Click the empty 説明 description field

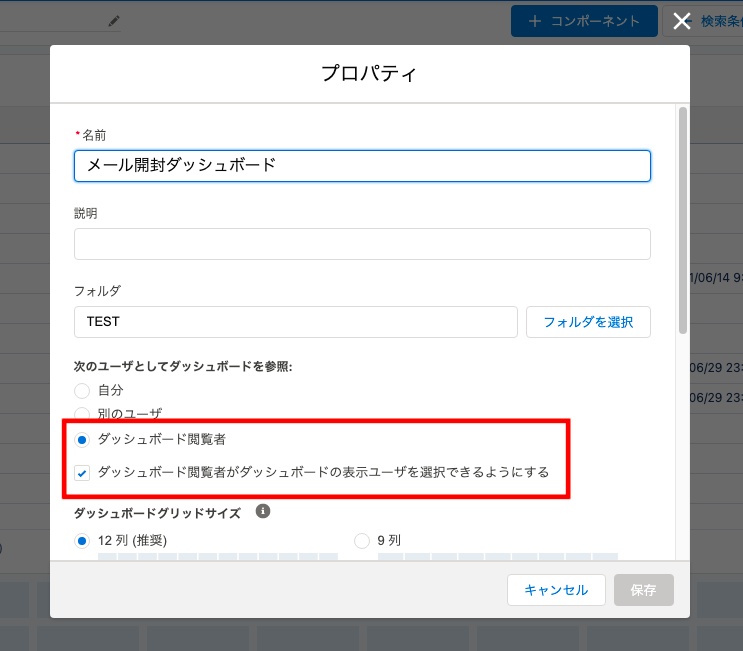(x=362, y=244)
